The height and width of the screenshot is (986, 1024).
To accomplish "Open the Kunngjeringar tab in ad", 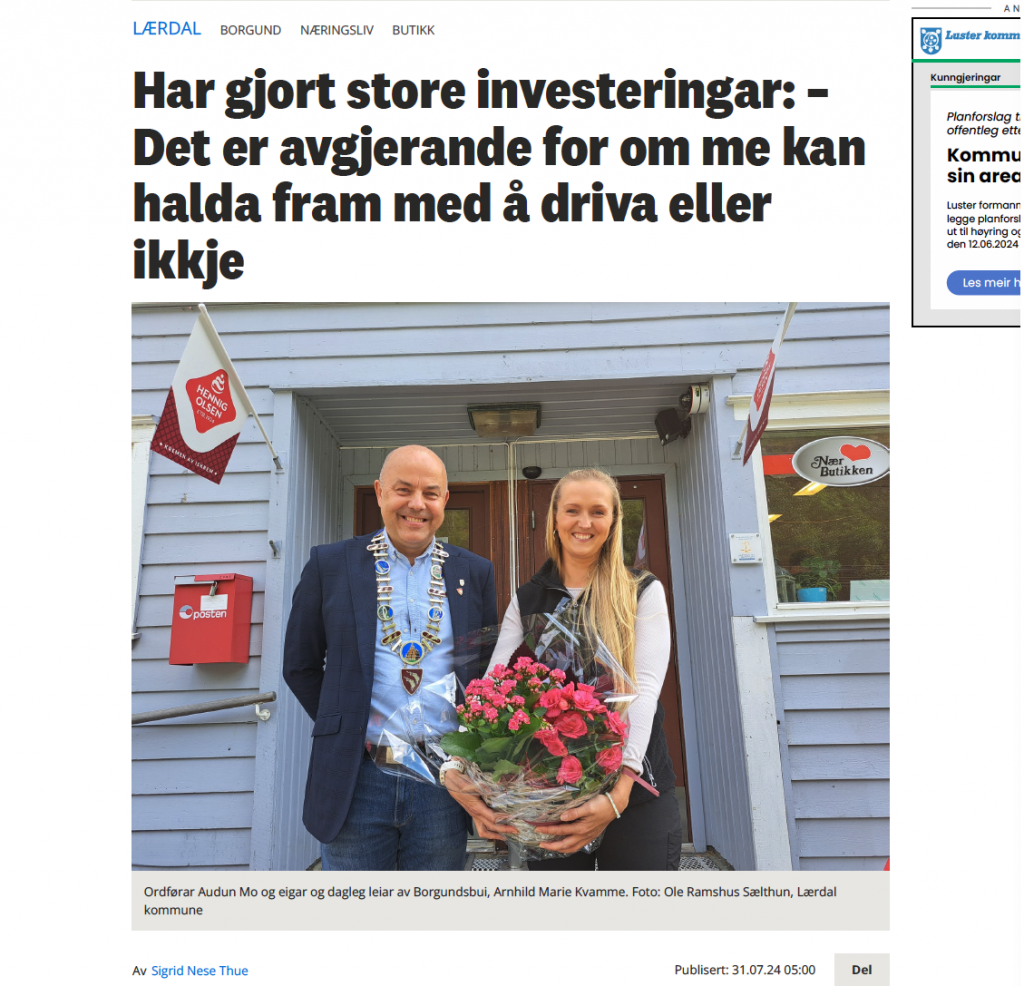I will (x=965, y=77).
